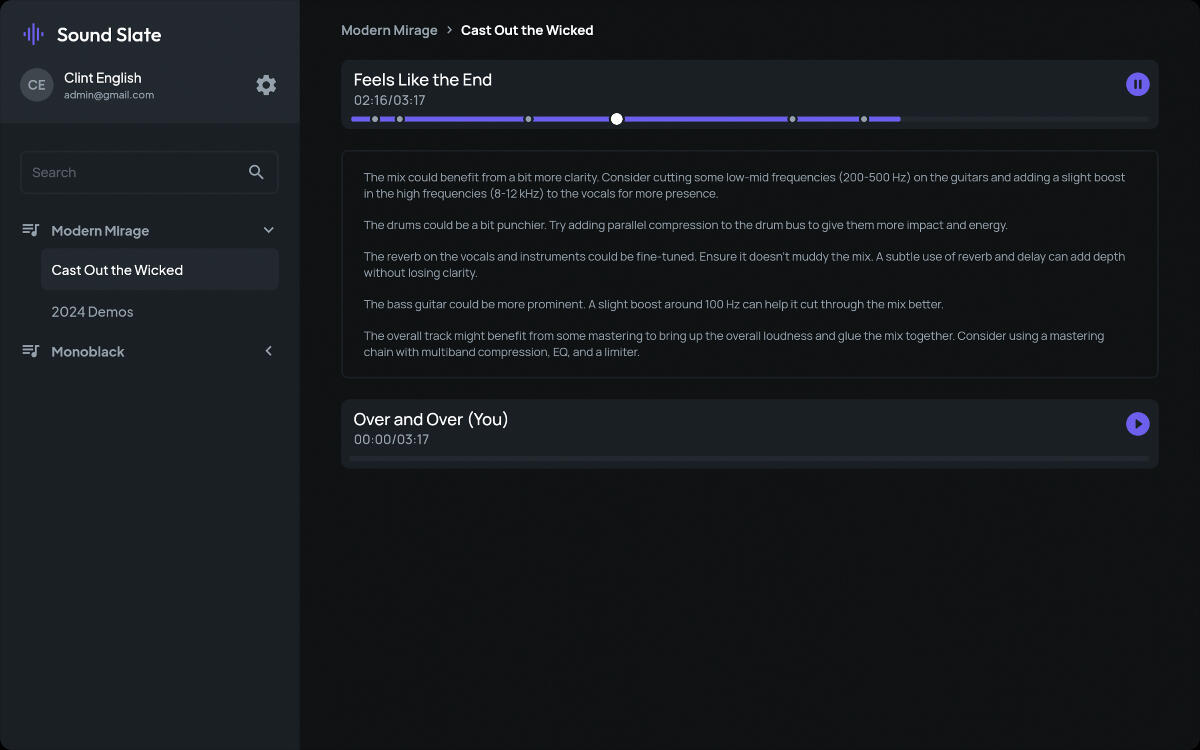This screenshot has height=750, width=1200.
Task: Click the comment about reverb on vocals
Action: tap(745, 265)
